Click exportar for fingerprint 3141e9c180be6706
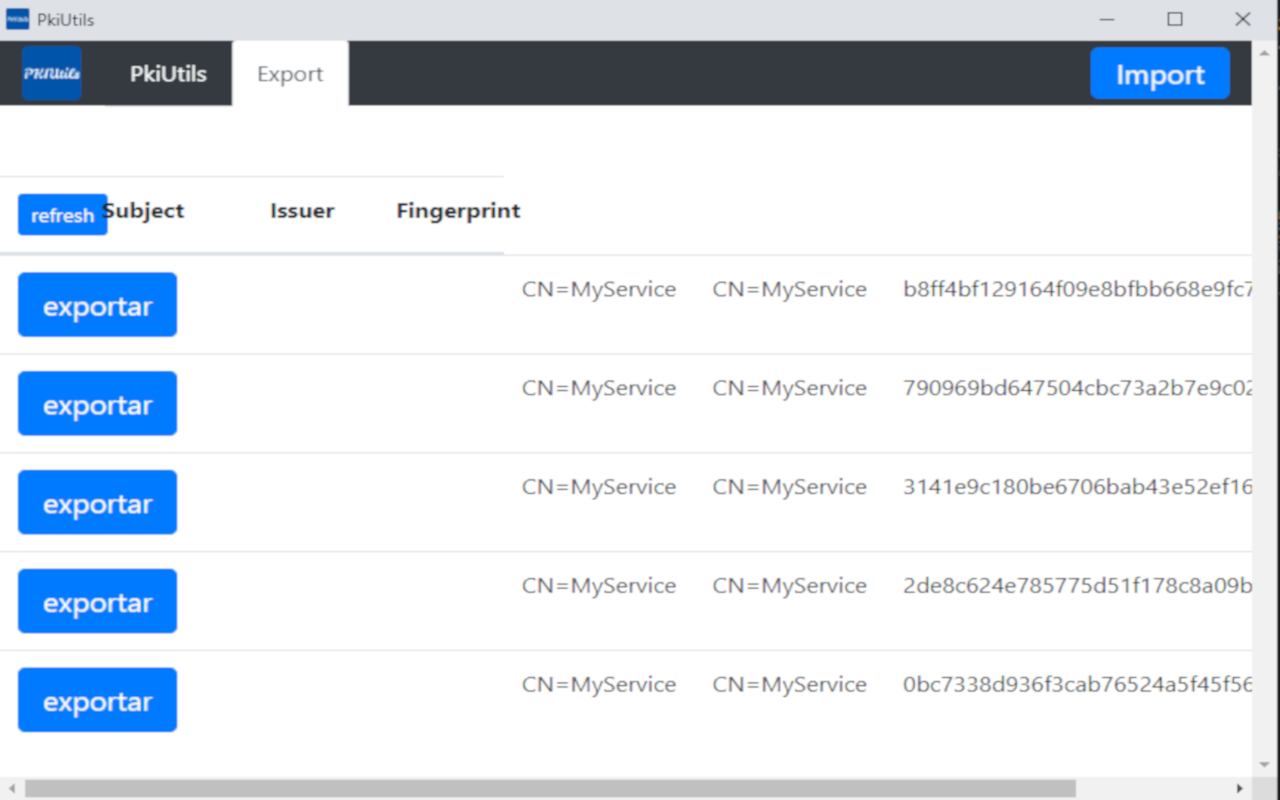Viewport: 1280px width, 800px height. [x=97, y=503]
